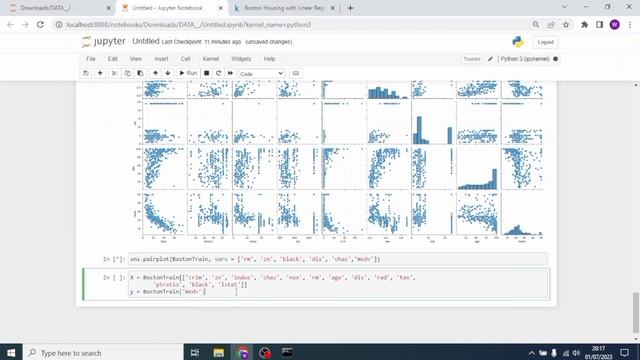
Task: Open tab search chevron dropdown
Action: (x=564, y=7)
